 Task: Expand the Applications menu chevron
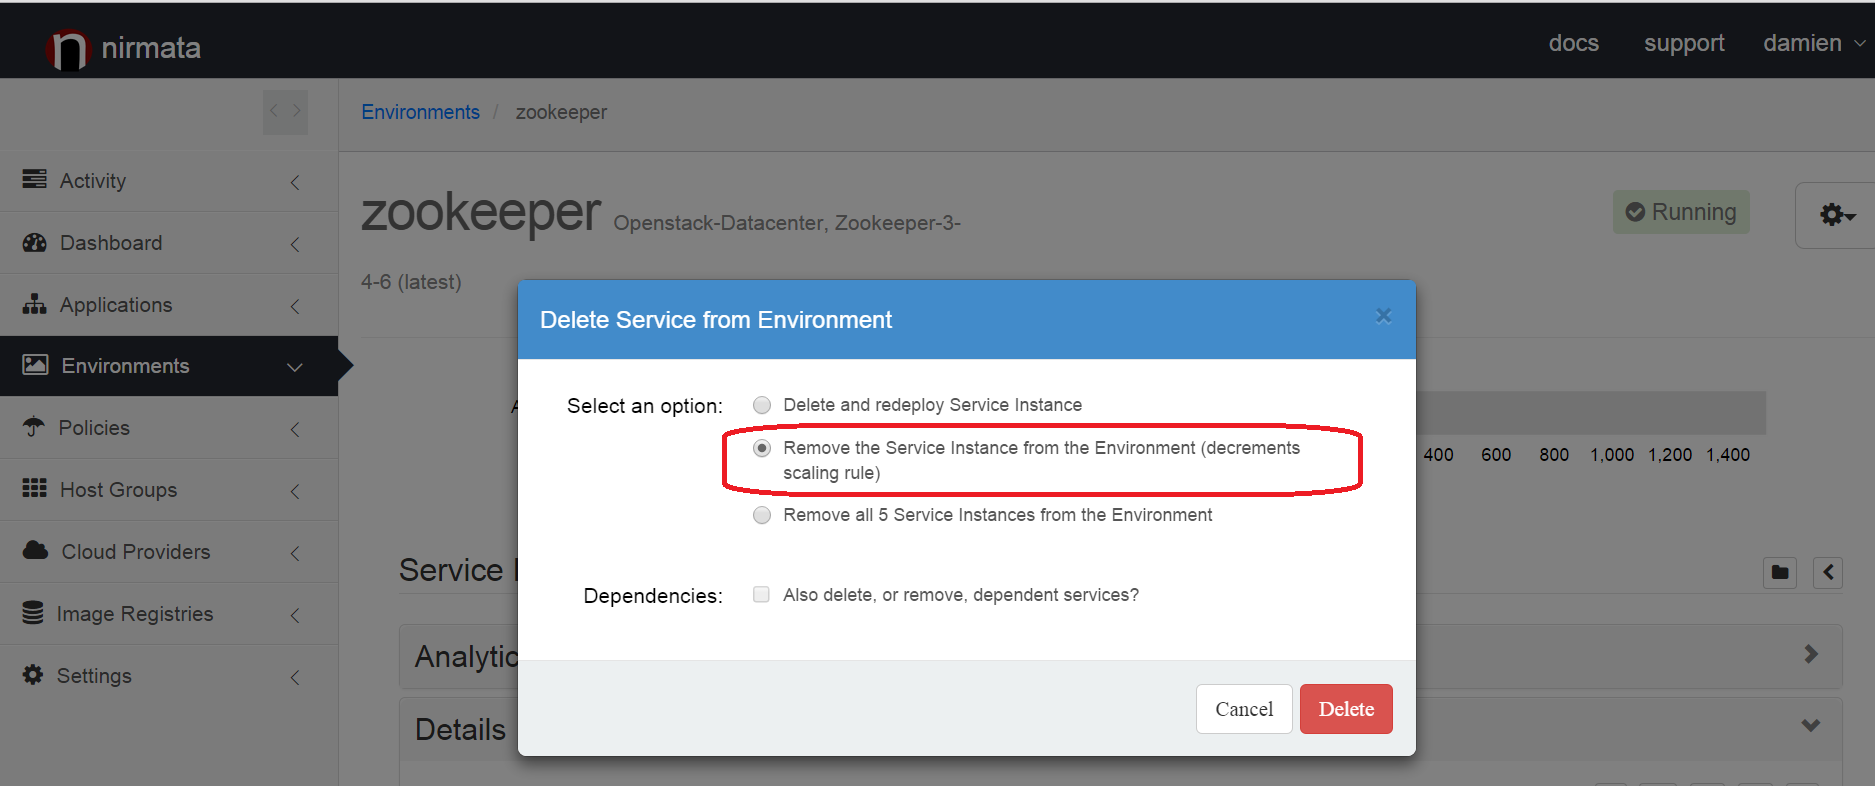coord(295,306)
